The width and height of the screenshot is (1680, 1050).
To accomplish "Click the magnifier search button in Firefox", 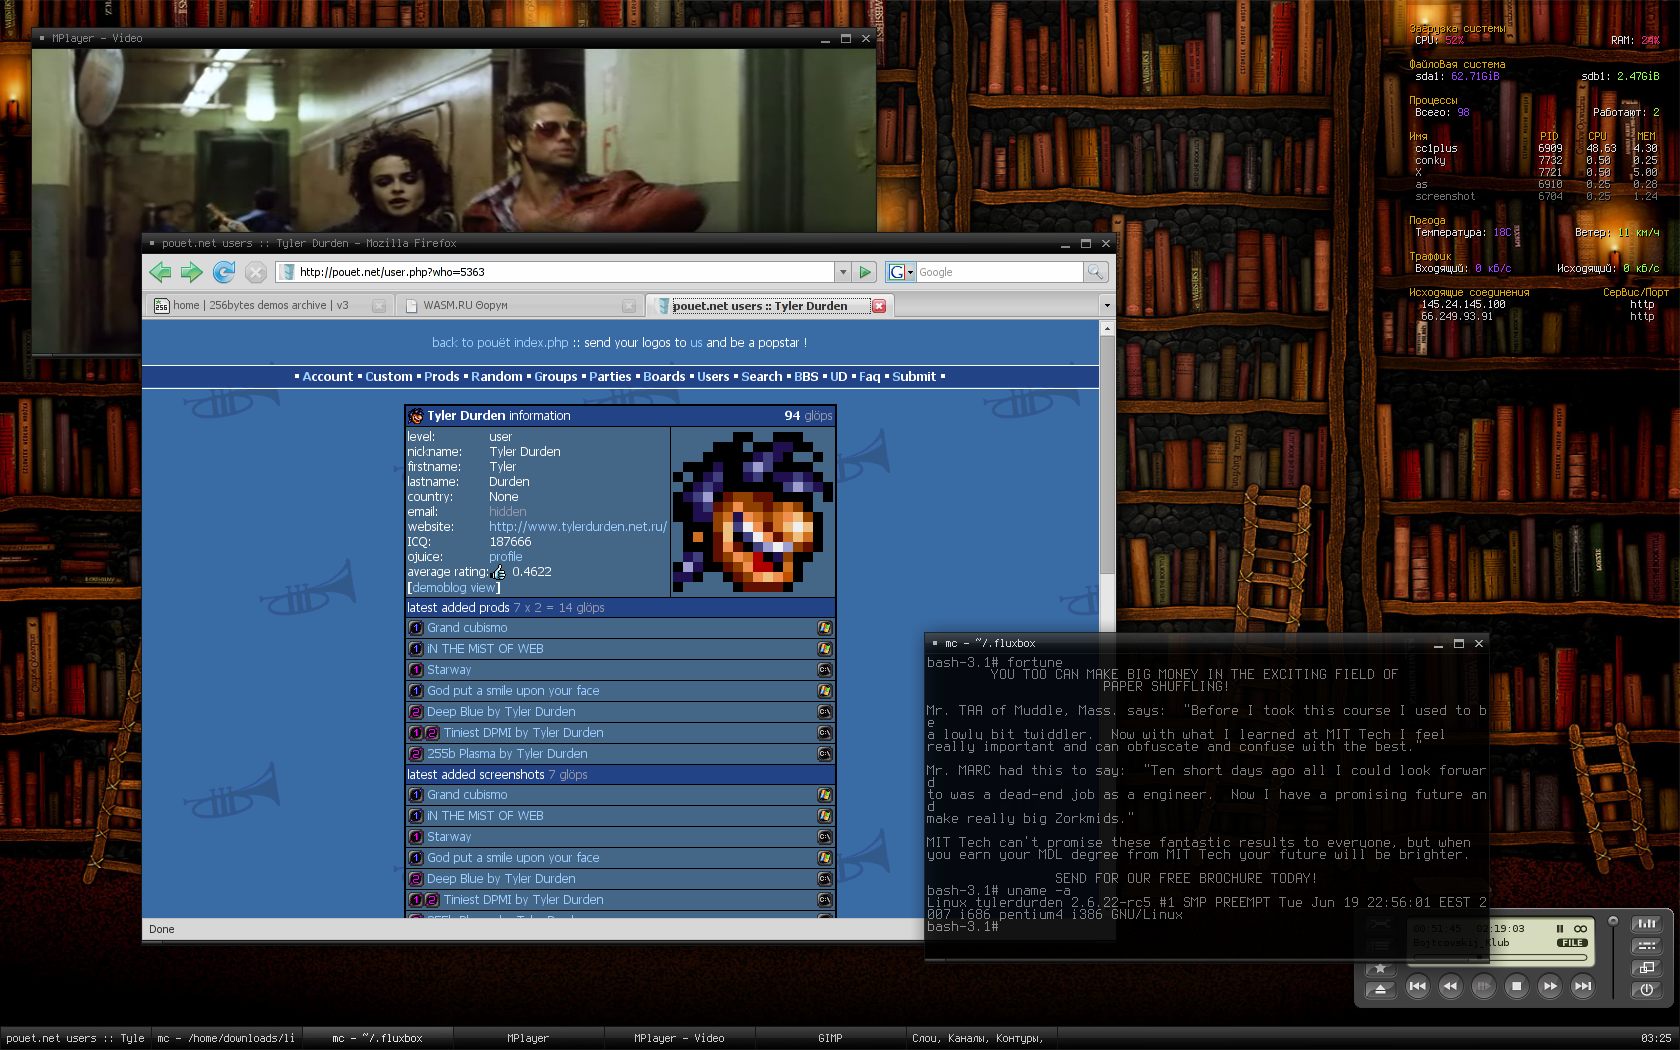I will click(1096, 272).
